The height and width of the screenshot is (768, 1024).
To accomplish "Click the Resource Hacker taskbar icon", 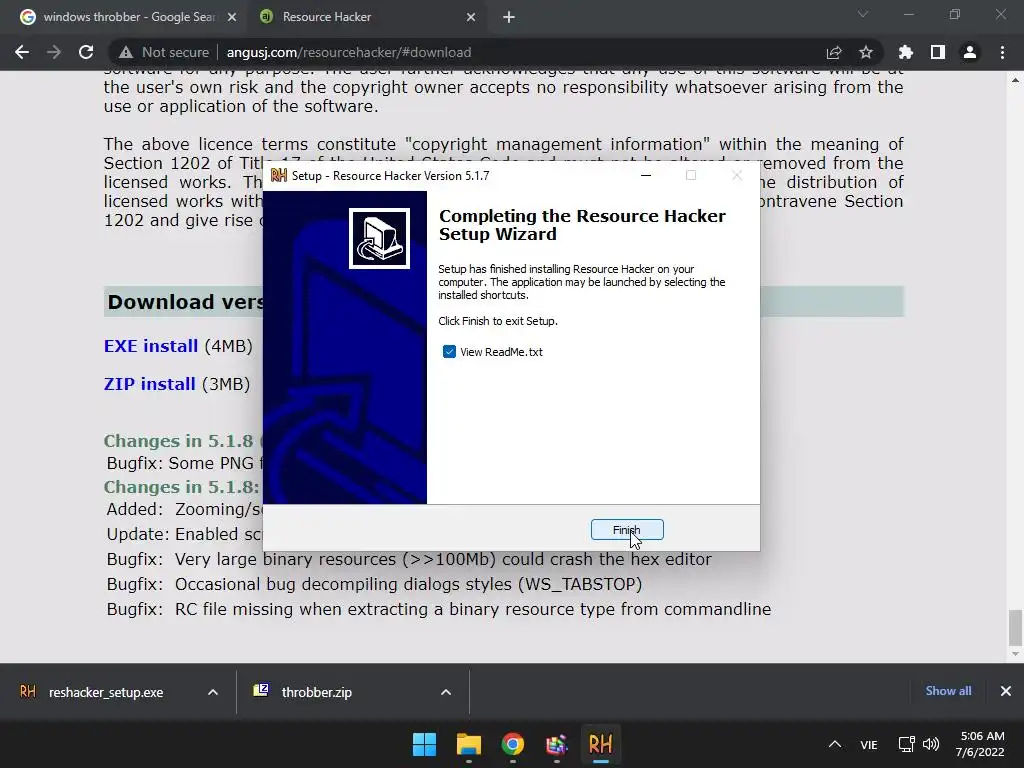I will [x=600, y=744].
